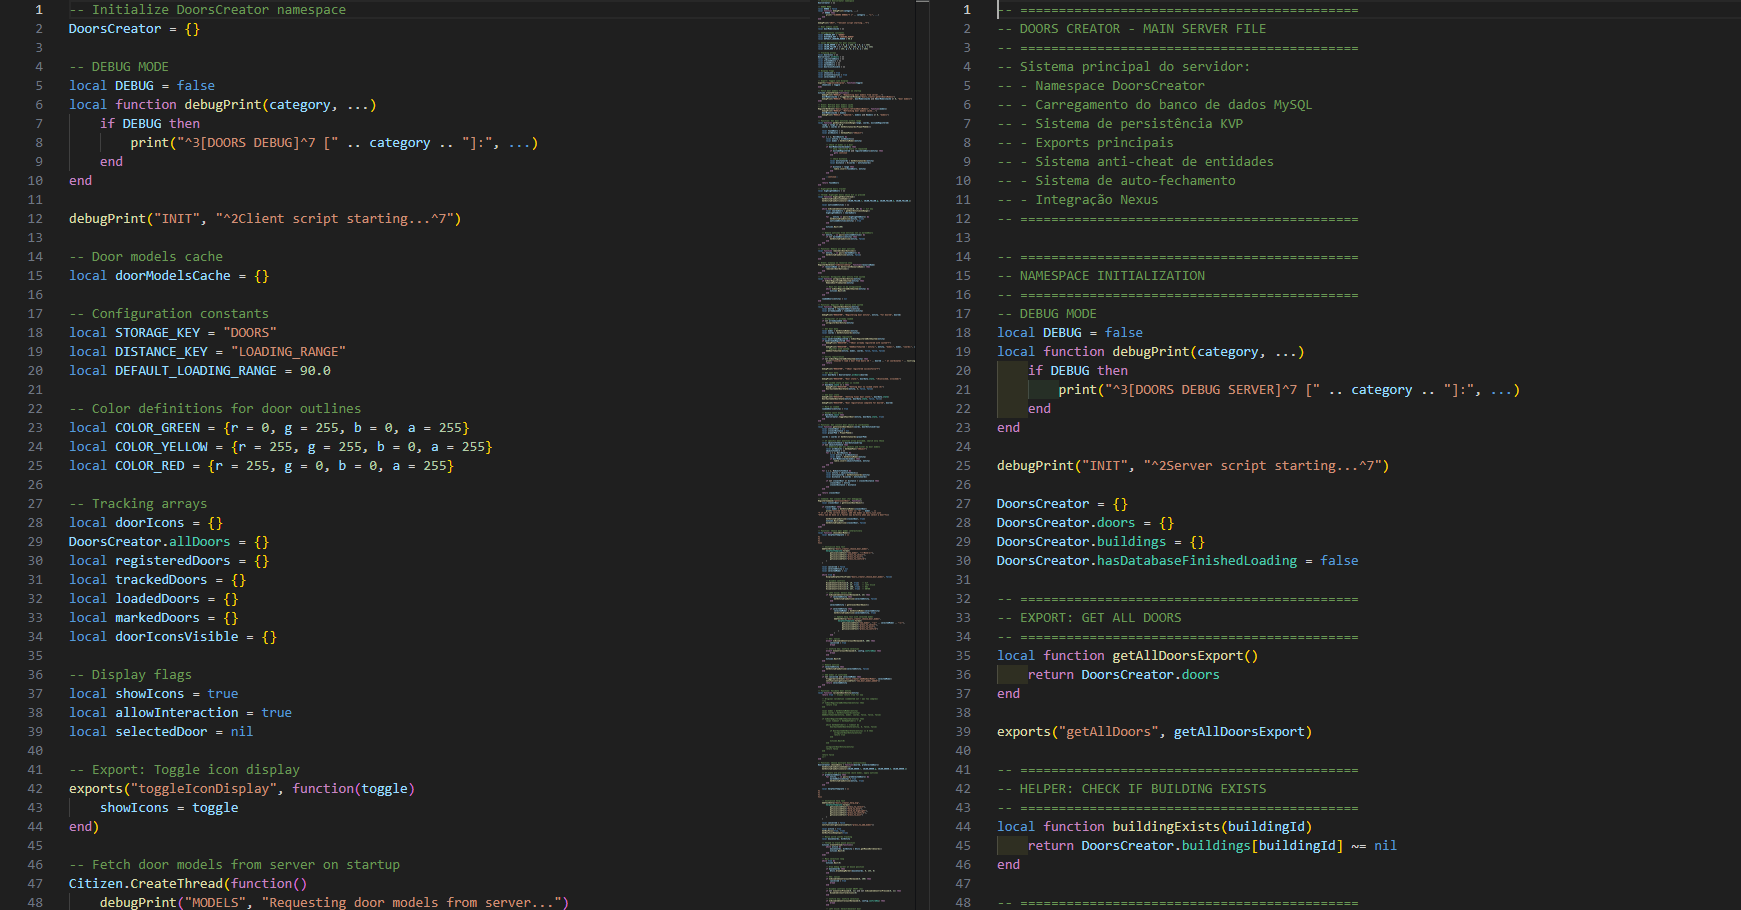Click 'showIcons = toggle' assignment line

169,807
